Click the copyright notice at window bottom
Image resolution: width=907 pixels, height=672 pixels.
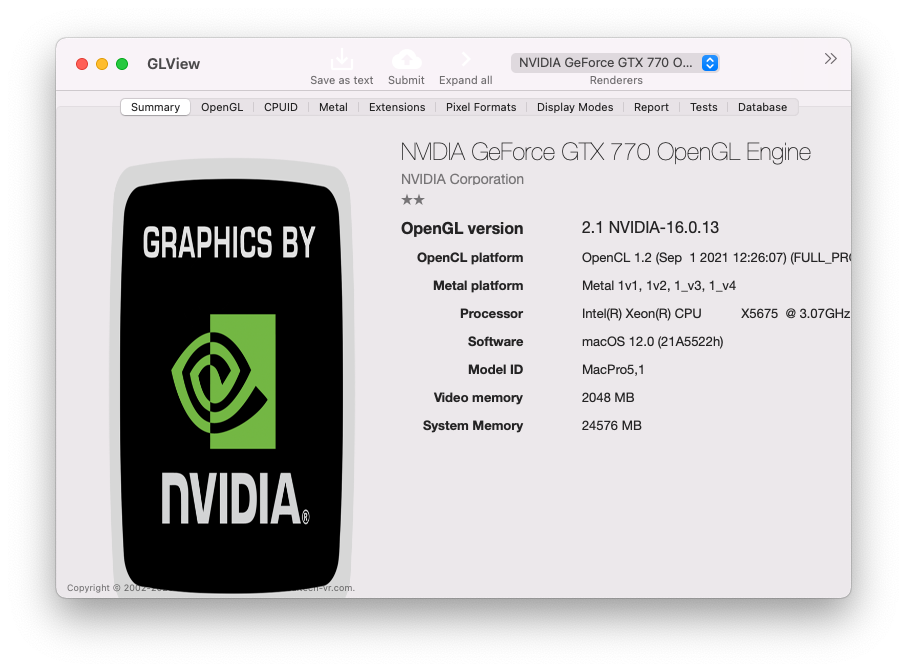coord(211,588)
